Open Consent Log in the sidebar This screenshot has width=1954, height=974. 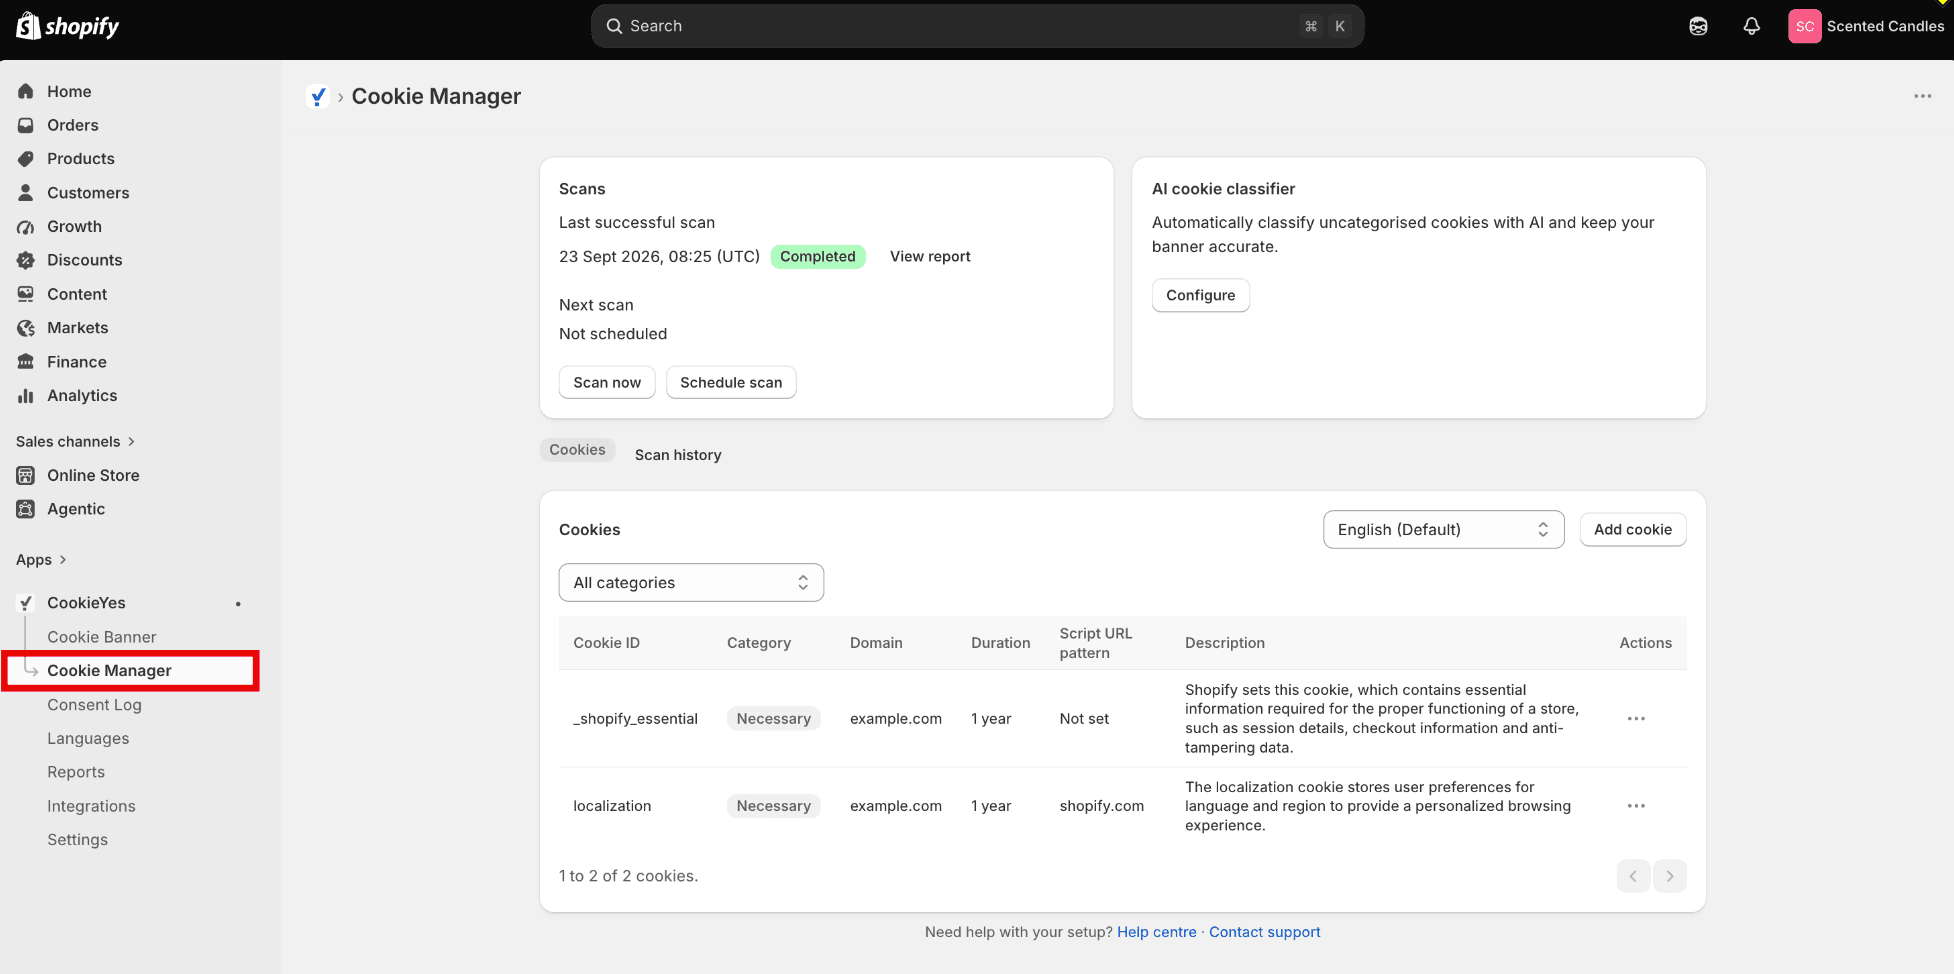(94, 705)
